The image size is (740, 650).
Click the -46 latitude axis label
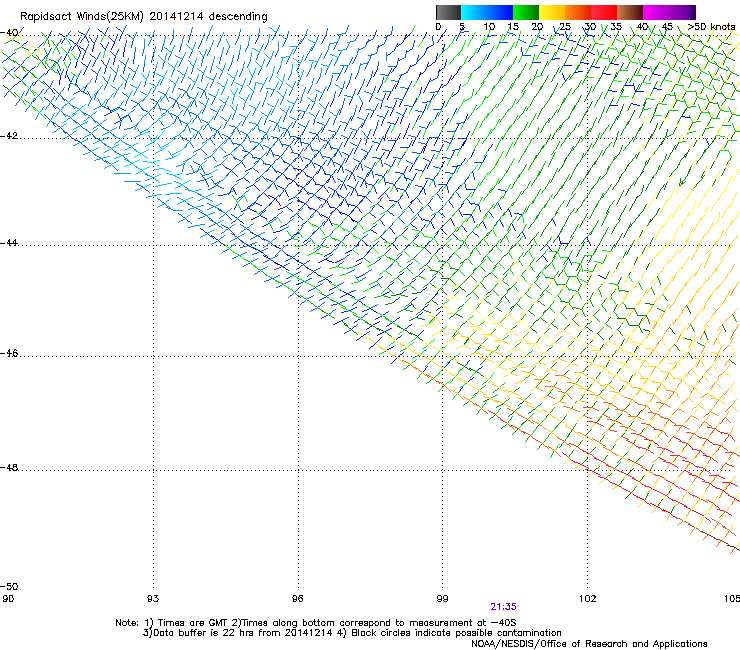coord(9,354)
